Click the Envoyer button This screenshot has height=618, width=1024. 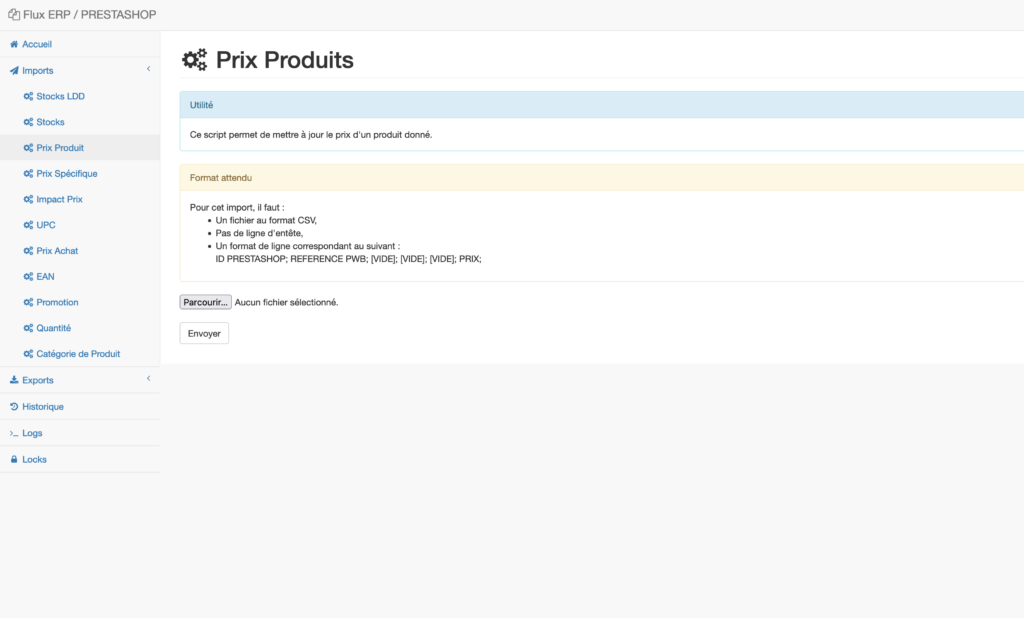(203, 333)
